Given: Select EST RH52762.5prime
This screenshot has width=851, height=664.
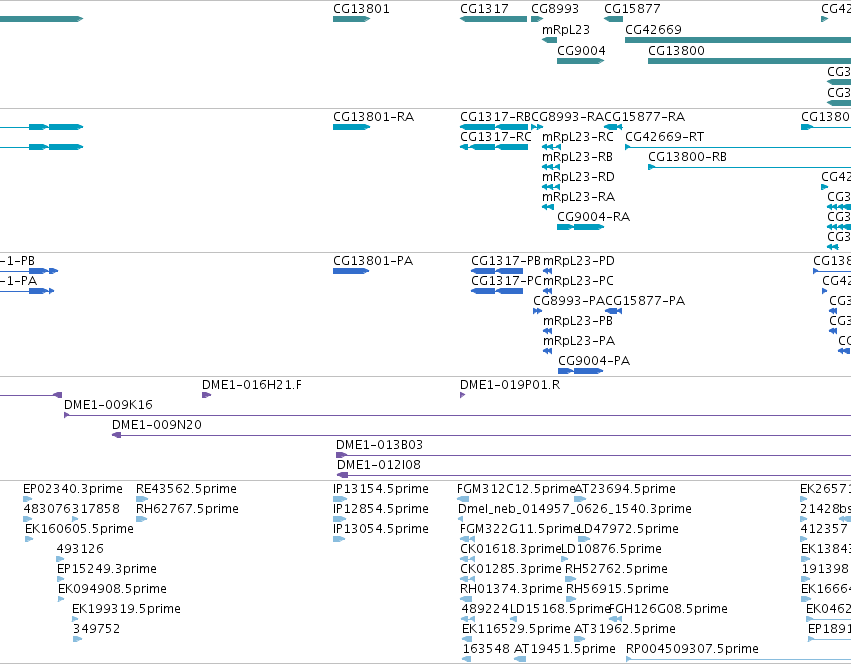Looking at the screenshot, I should (570, 579).
